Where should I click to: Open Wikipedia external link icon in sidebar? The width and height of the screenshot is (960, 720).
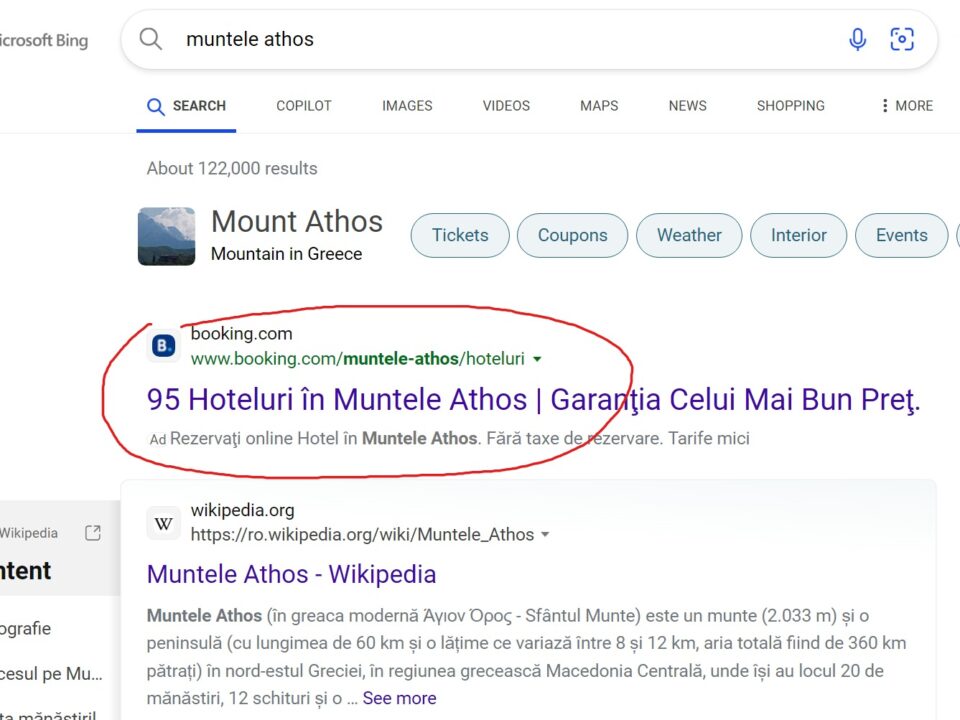(x=93, y=533)
